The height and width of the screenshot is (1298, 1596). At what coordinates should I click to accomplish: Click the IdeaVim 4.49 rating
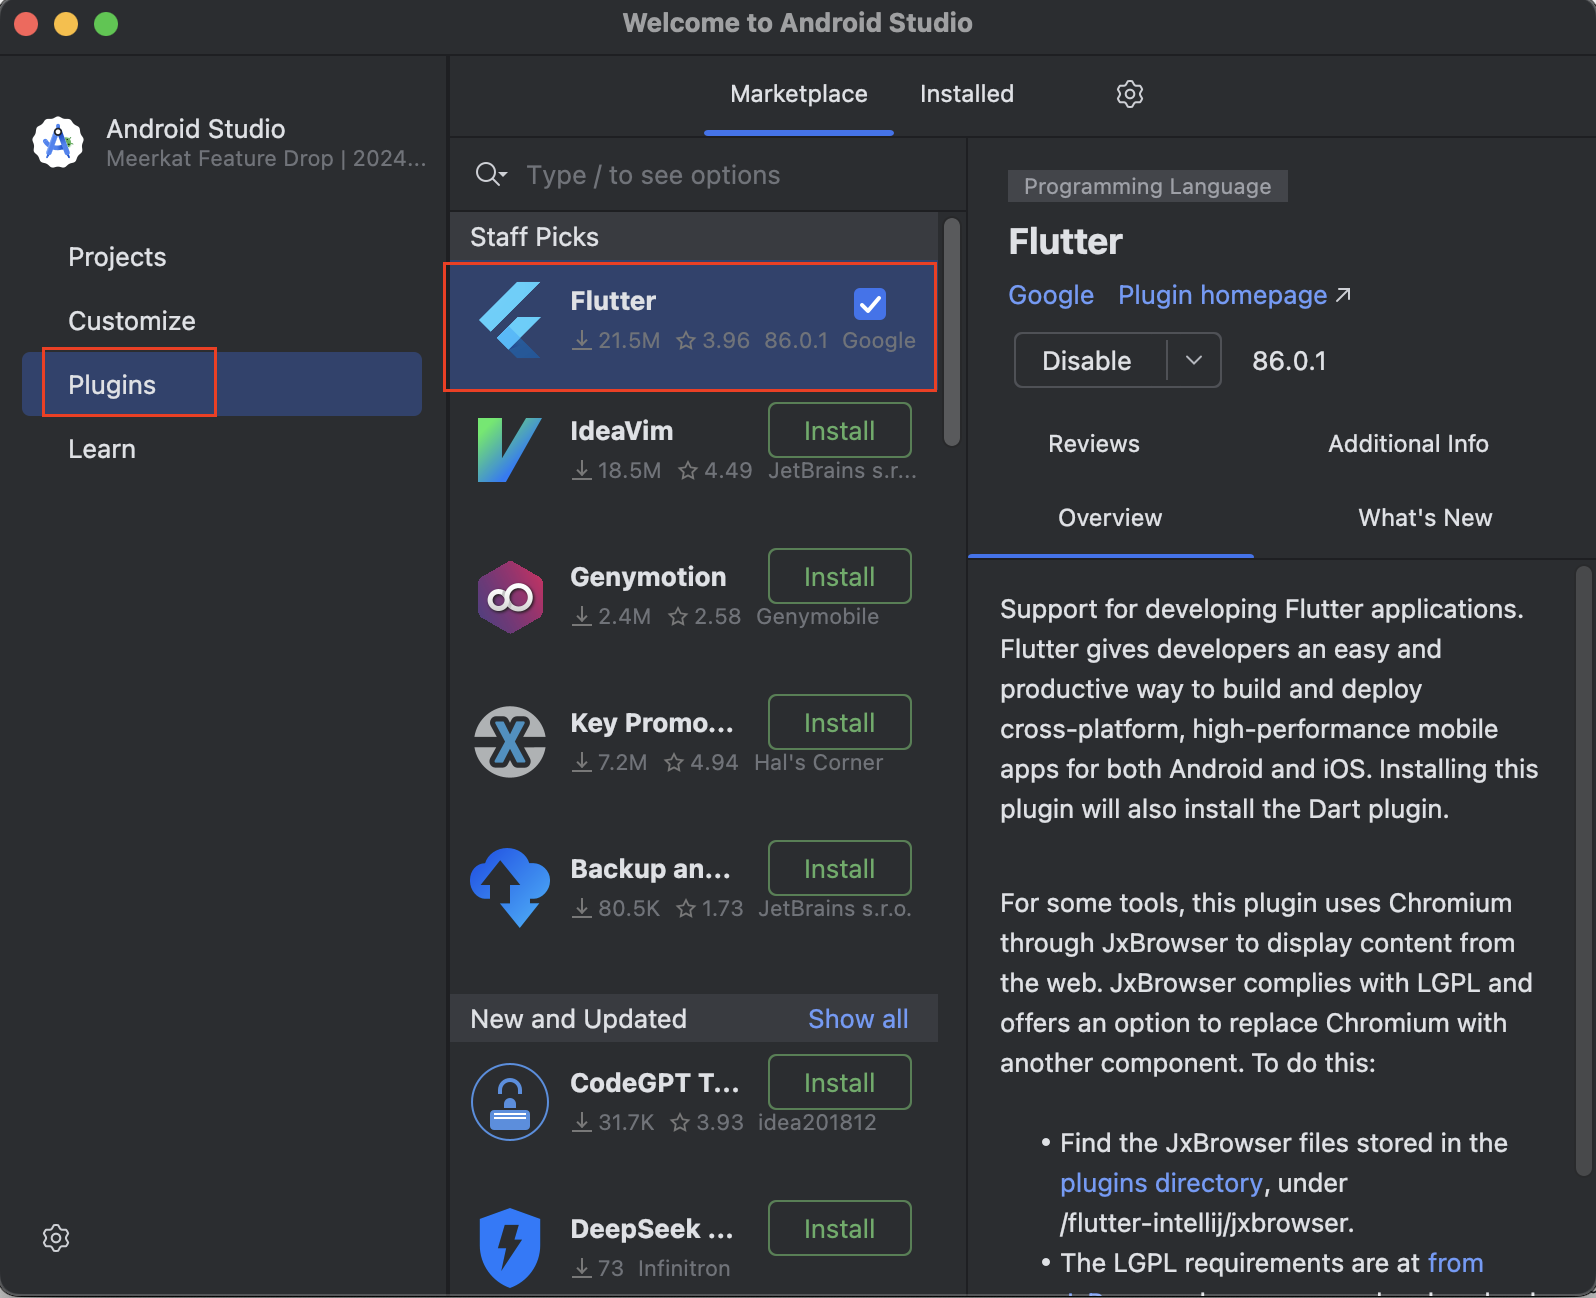coord(715,471)
